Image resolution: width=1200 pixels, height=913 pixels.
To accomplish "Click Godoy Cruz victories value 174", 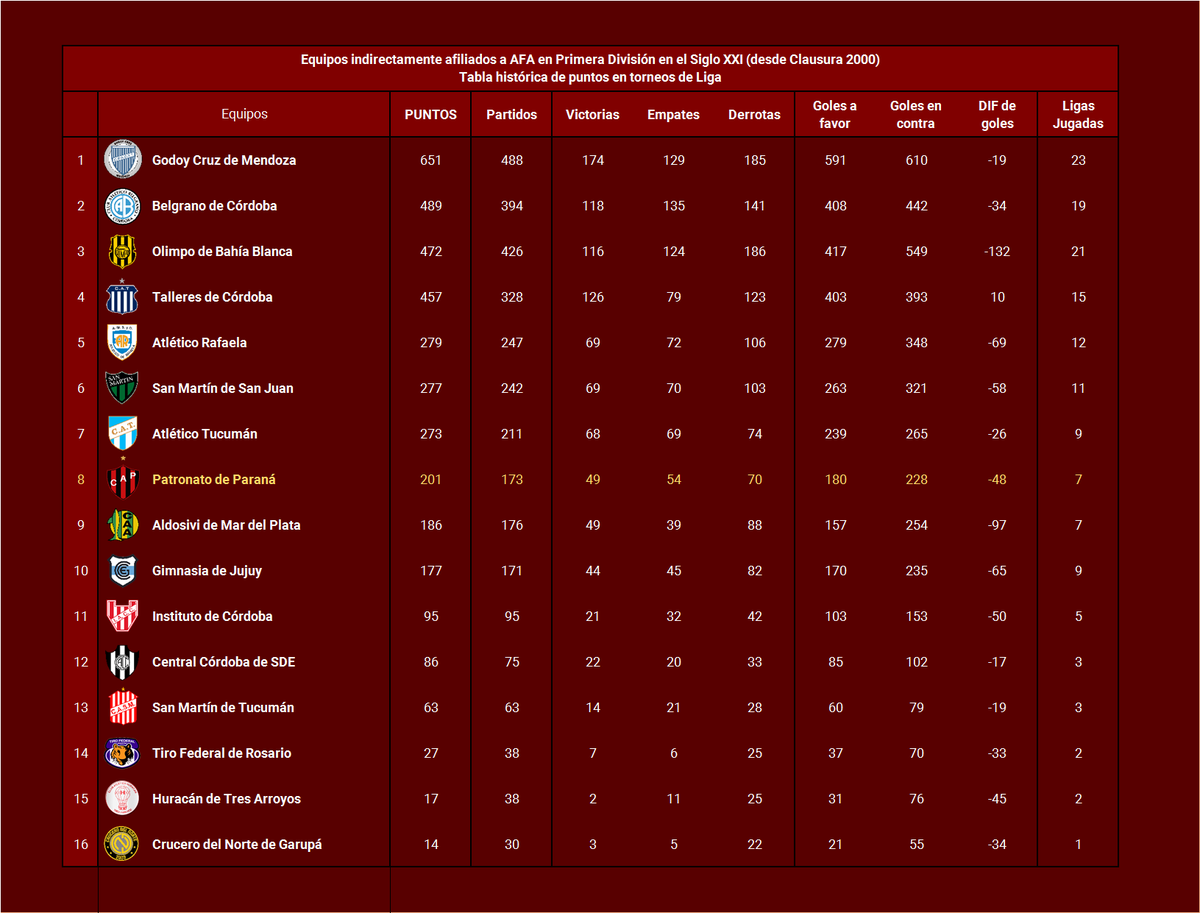I will (593, 160).
